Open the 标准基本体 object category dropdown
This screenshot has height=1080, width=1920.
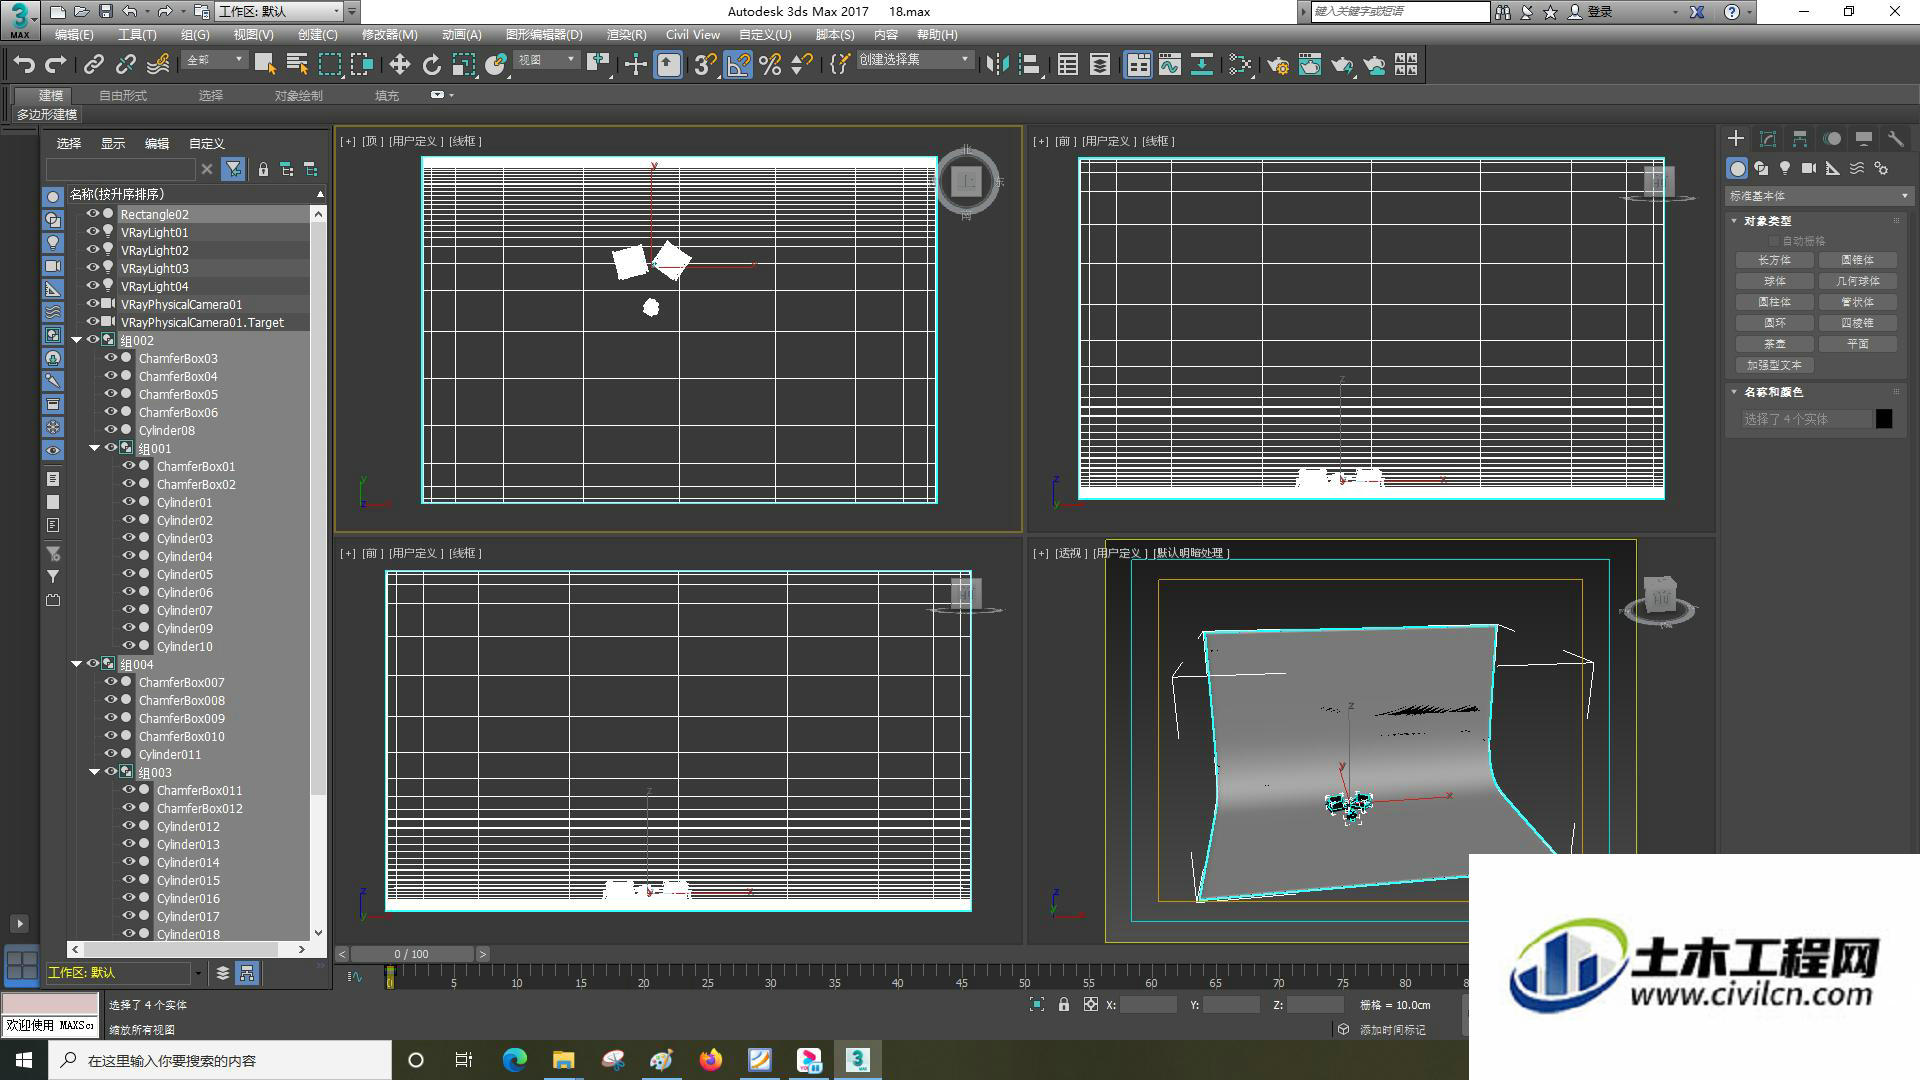pos(1818,196)
